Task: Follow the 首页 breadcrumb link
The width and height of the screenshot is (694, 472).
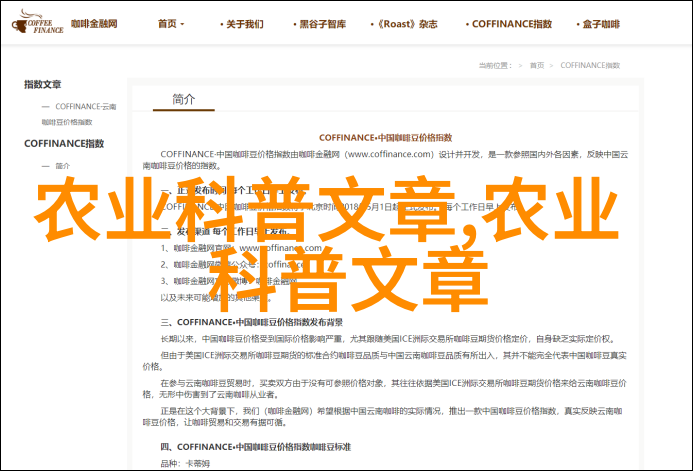Action: click(537, 66)
